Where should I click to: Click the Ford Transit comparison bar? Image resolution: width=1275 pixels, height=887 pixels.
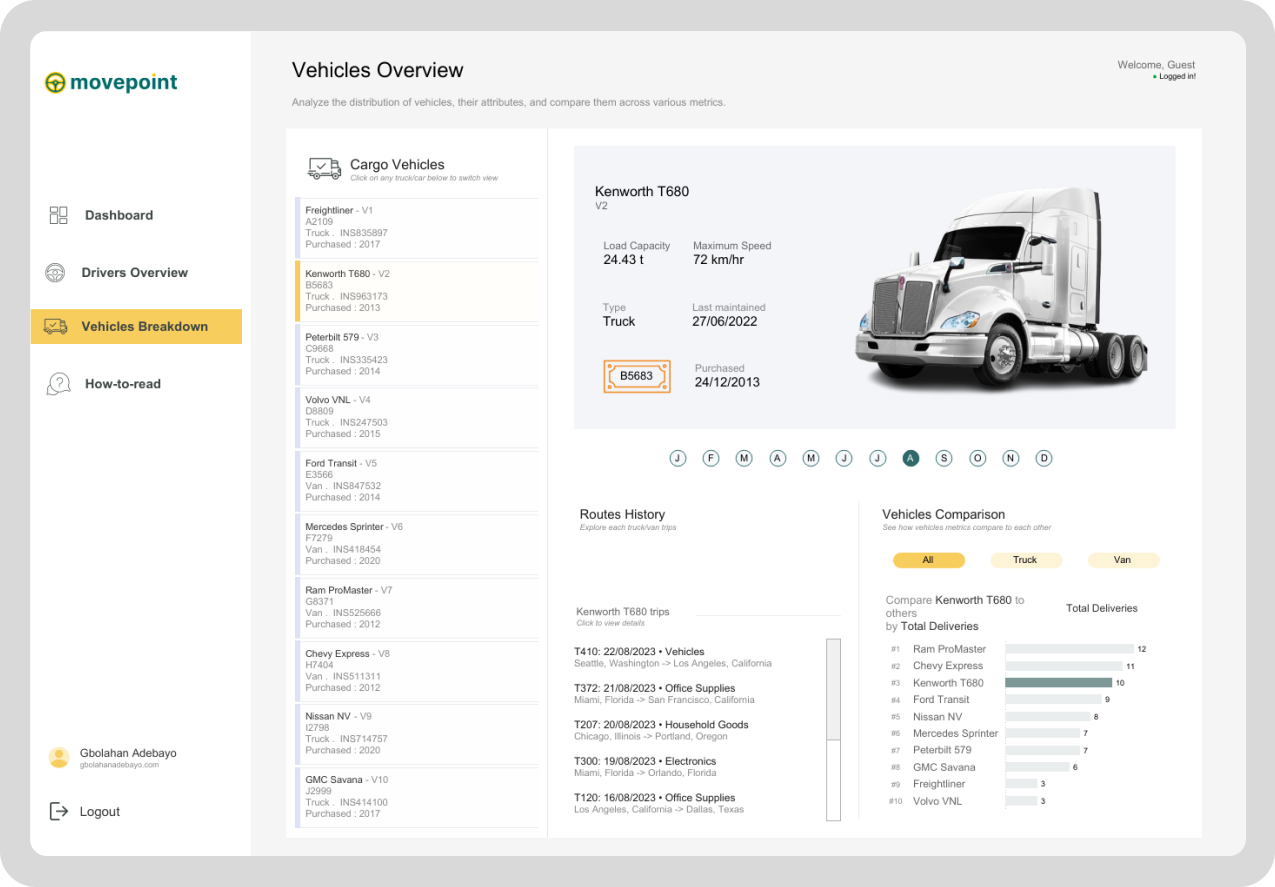pyautogui.click(x=1053, y=700)
